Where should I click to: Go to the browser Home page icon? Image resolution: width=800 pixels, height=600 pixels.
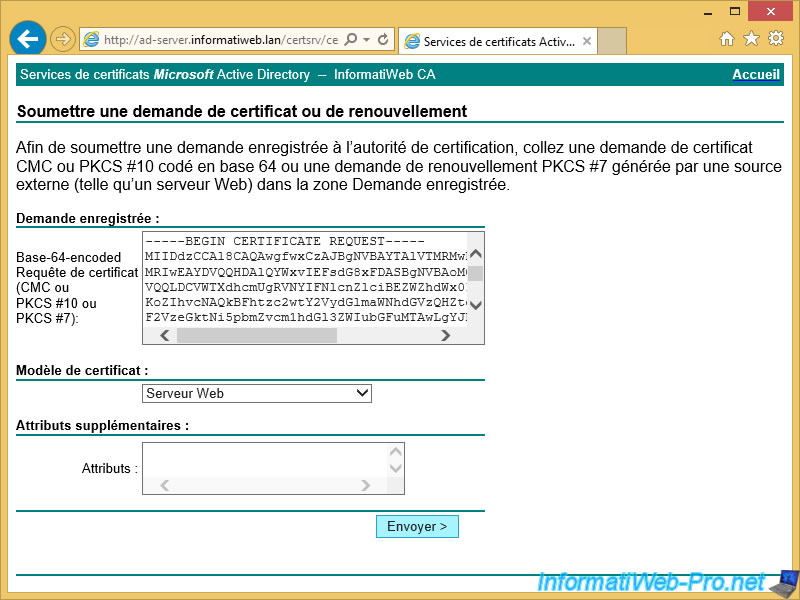tap(727, 38)
